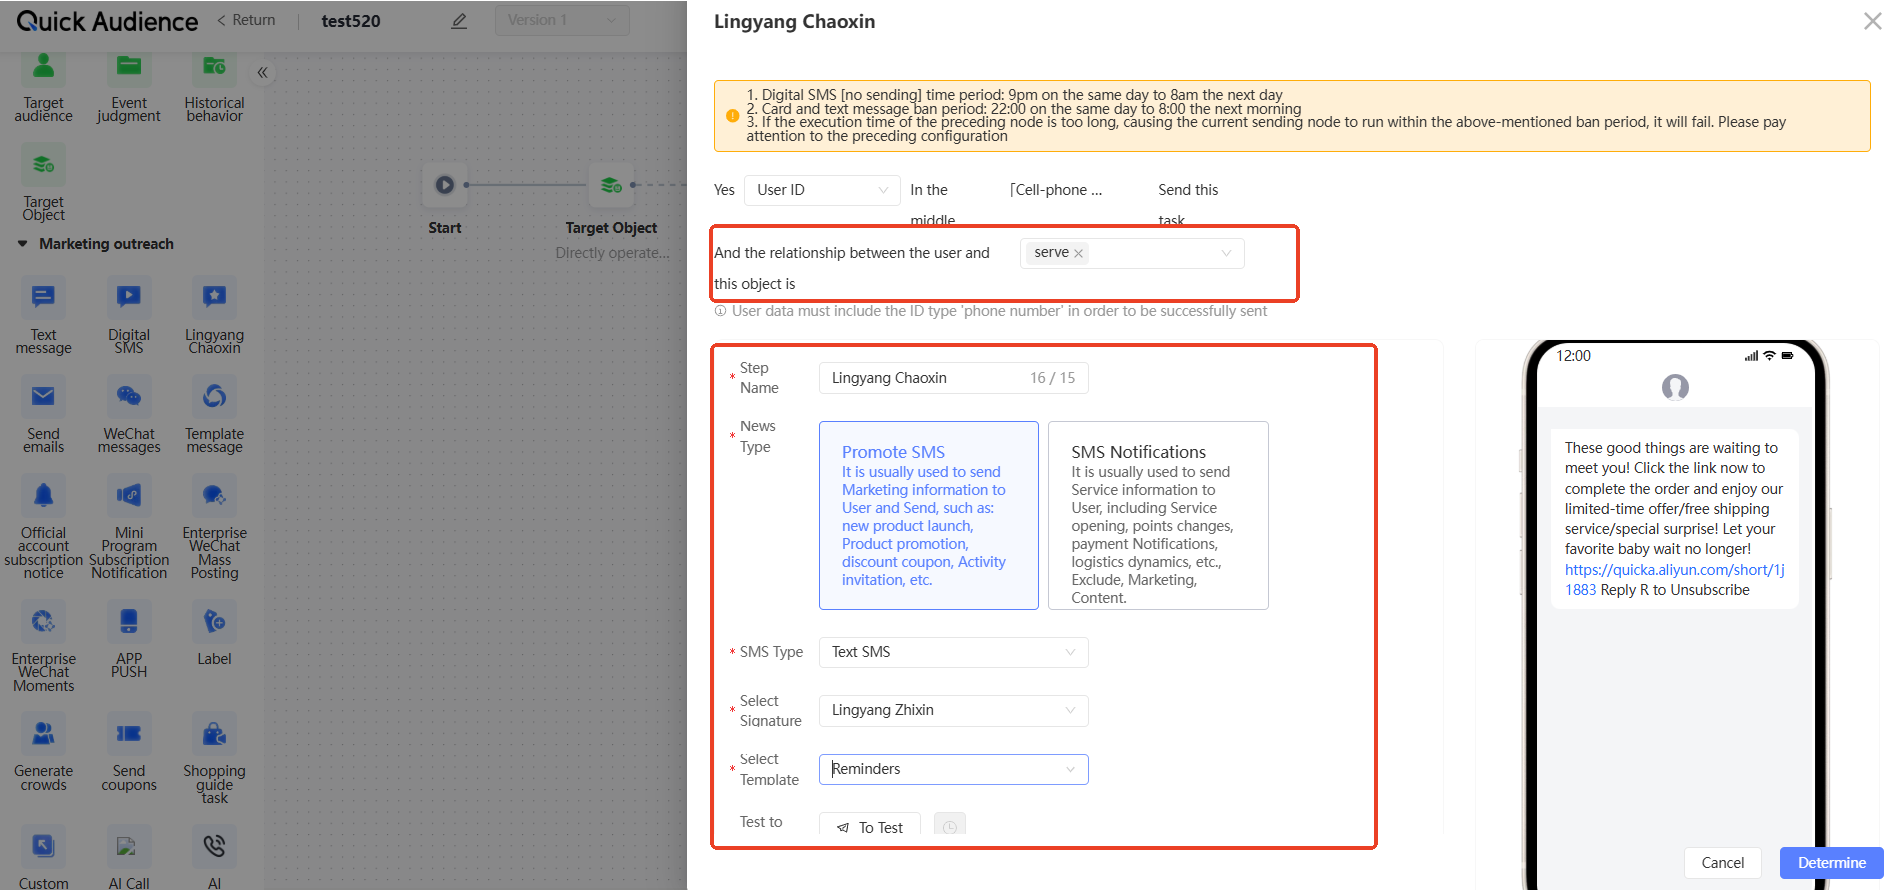Select the Template message icon
The height and width of the screenshot is (890, 1884).
click(x=214, y=396)
